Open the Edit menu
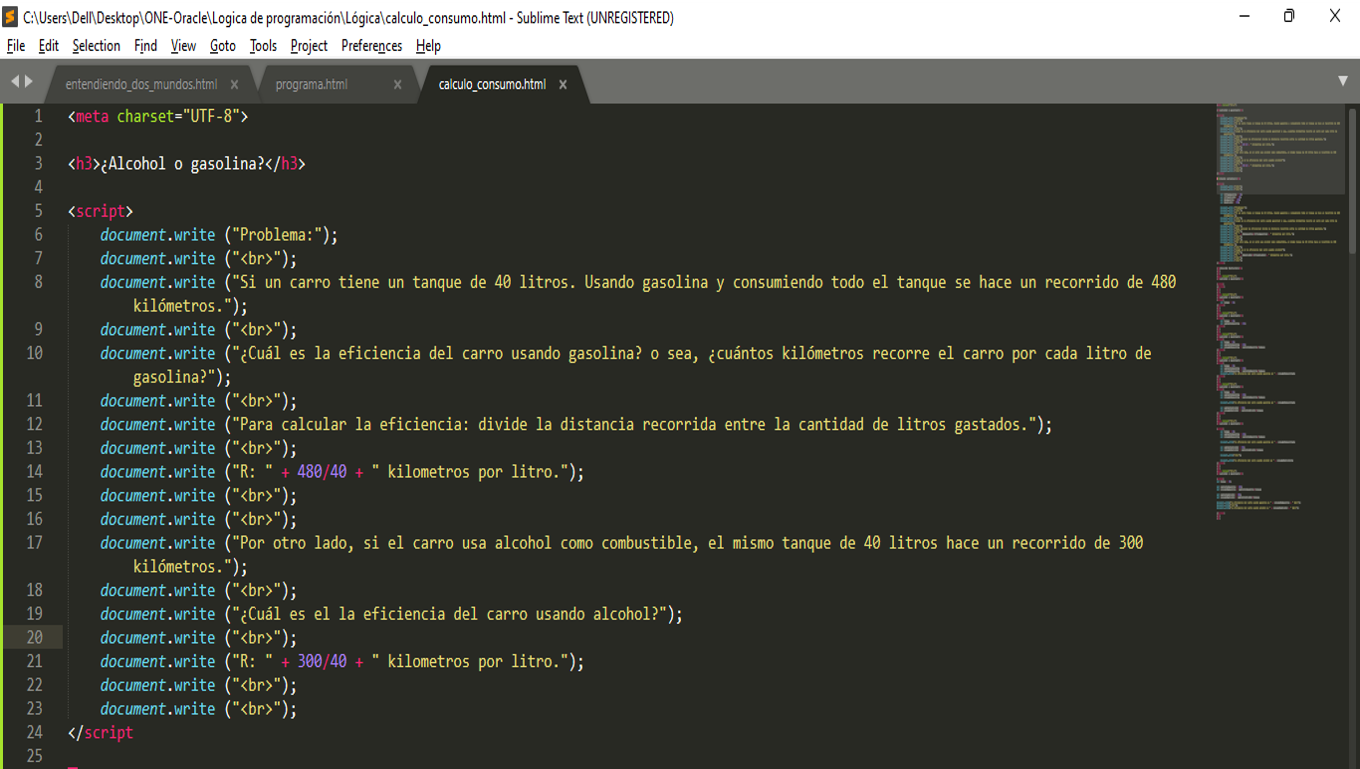This screenshot has width=1360, height=769. click(x=48, y=46)
